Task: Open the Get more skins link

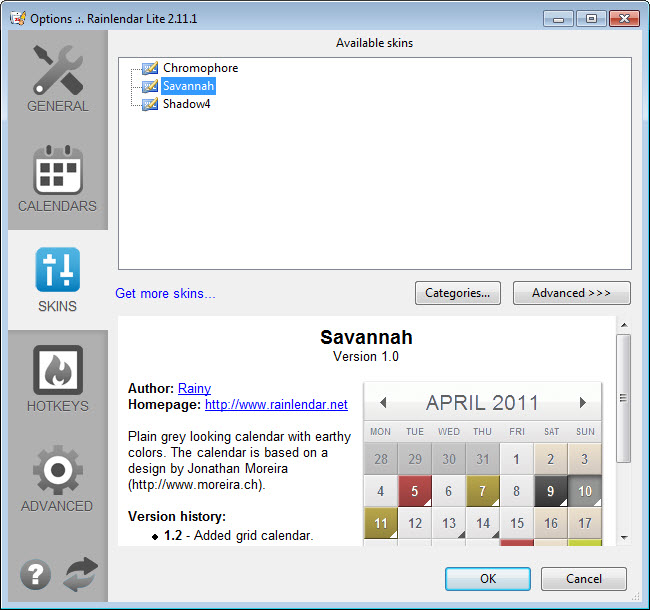Action: [165, 293]
